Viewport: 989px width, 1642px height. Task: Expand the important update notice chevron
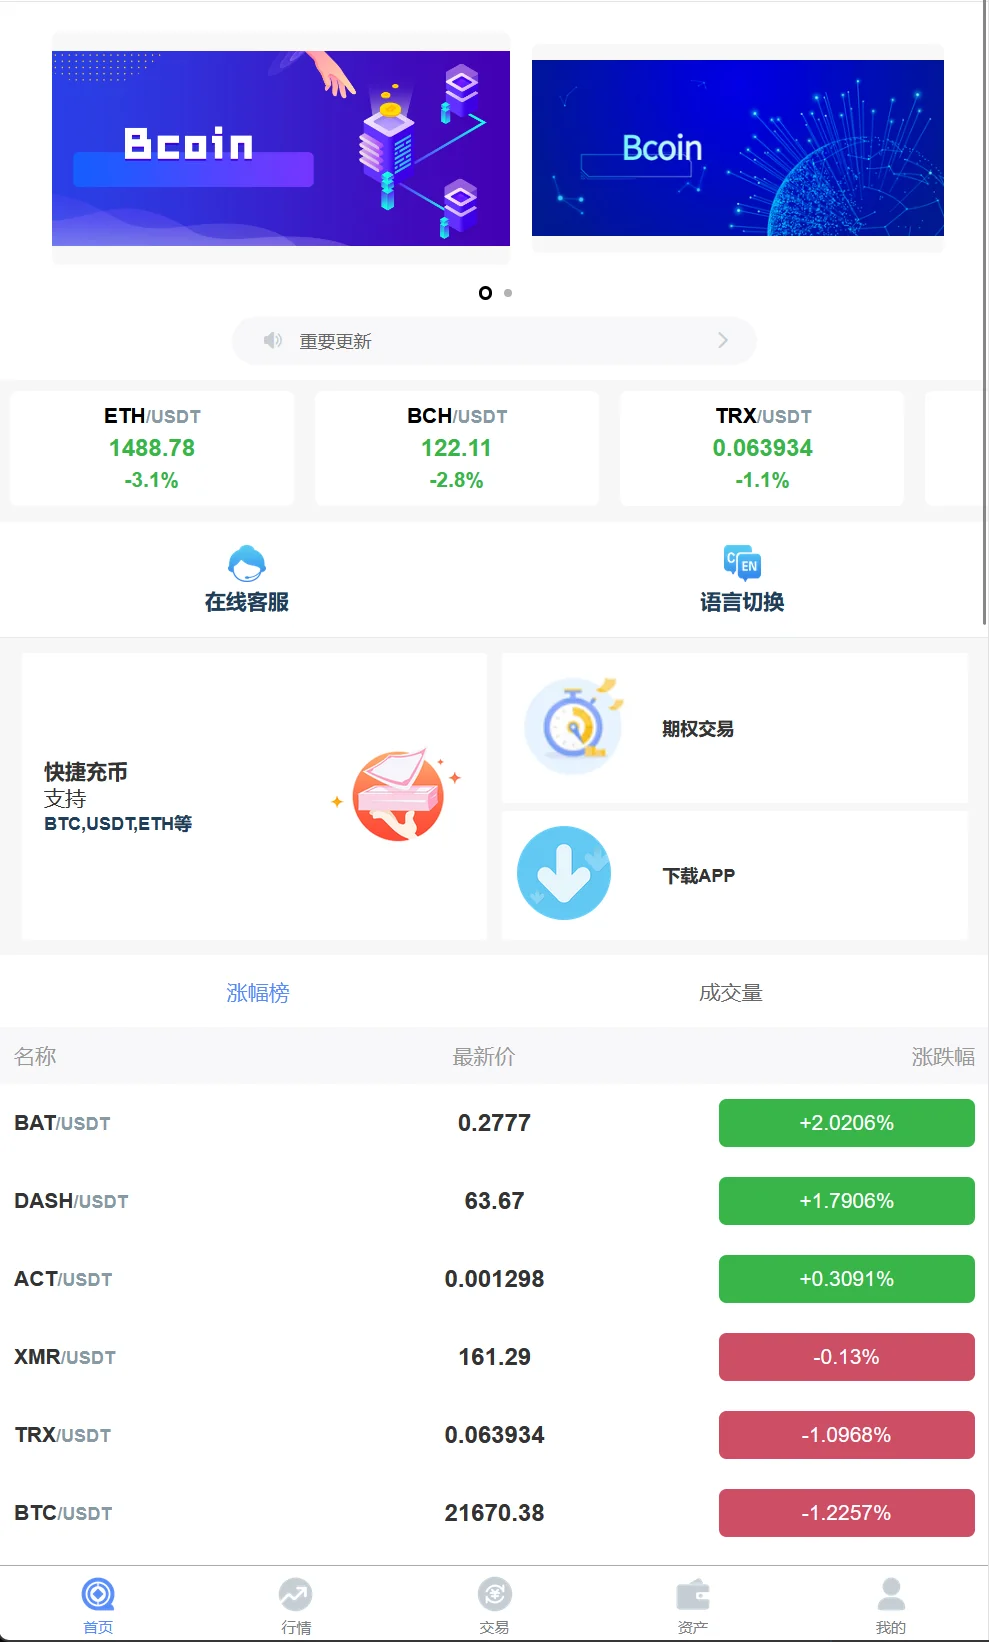tap(723, 341)
